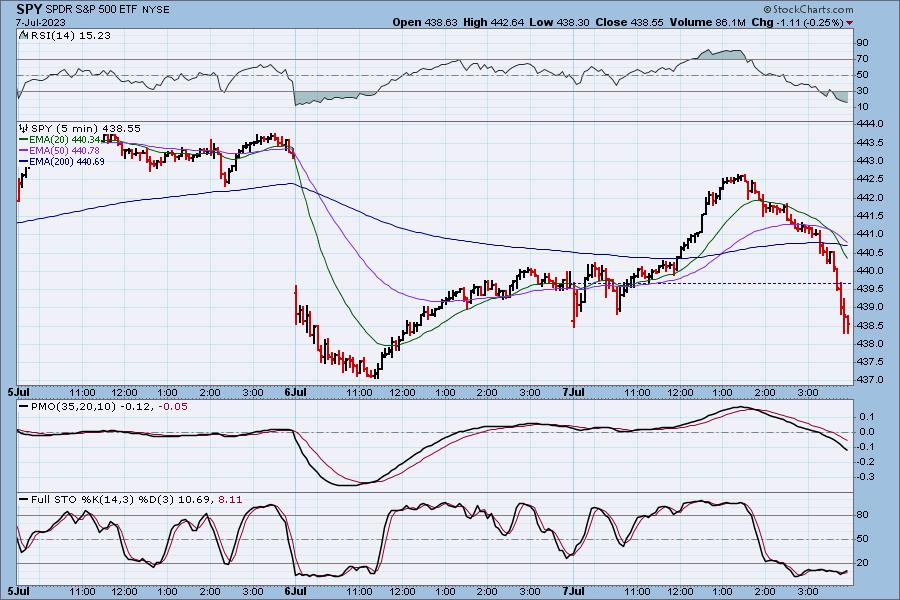The image size is (900, 600).
Task: Click the NYSE exchange label
Action: coord(156,10)
